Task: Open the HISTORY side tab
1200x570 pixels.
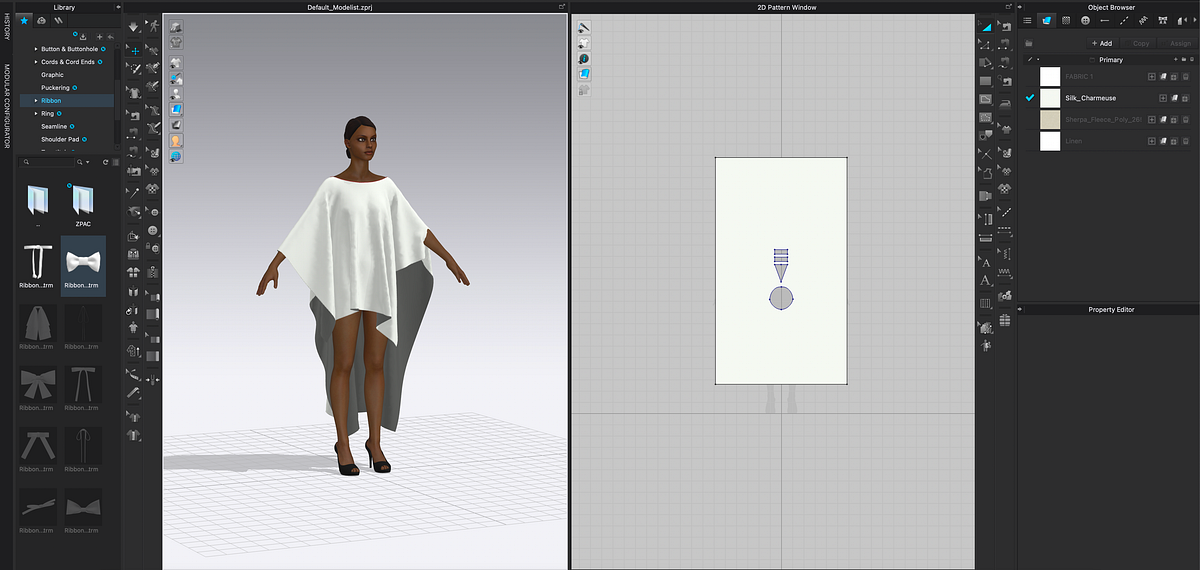Action: [x=7, y=26]
